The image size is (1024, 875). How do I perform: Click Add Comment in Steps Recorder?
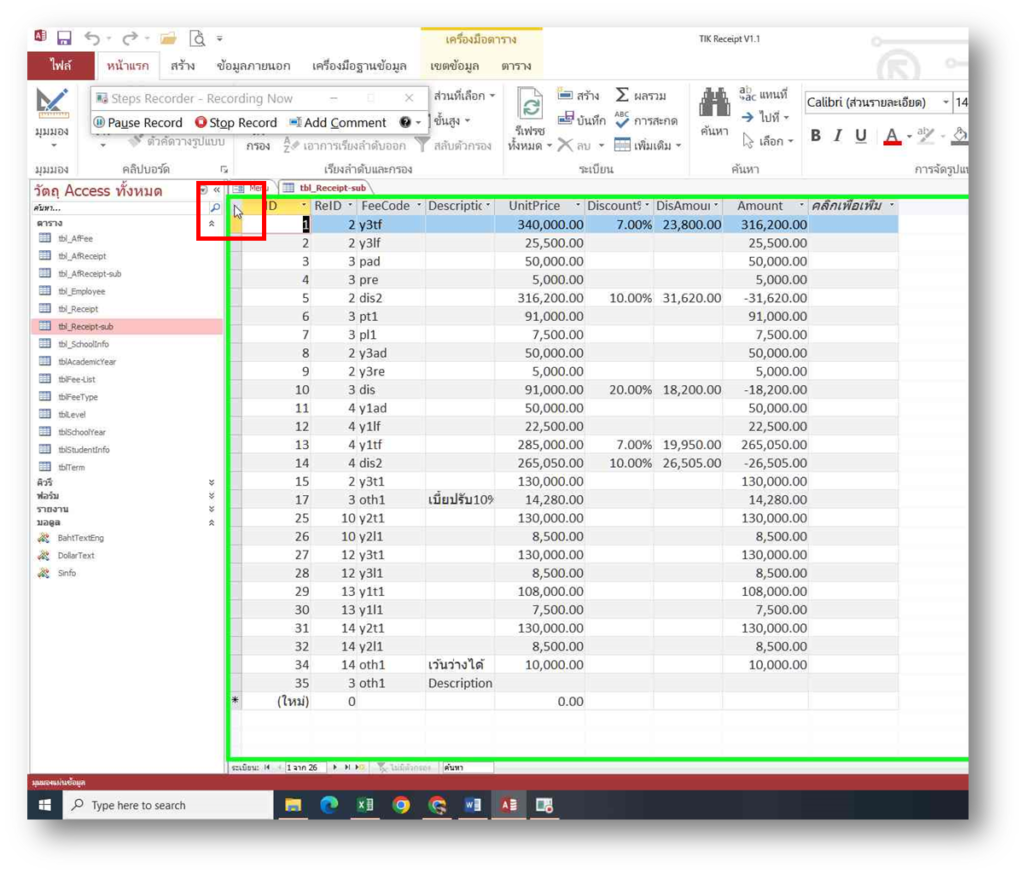coord(337,123)
